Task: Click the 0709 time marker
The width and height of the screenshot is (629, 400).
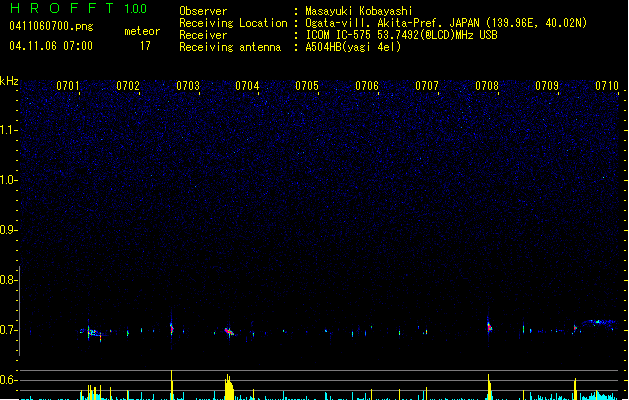Action: (547, 86)
